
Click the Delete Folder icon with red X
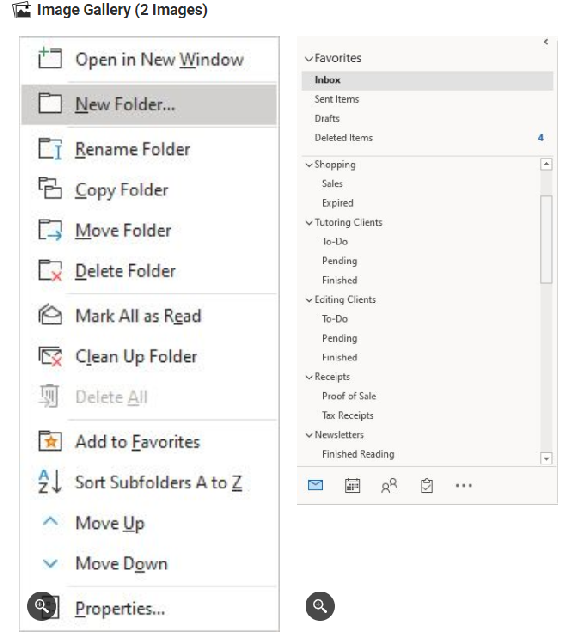pos(50,271)
